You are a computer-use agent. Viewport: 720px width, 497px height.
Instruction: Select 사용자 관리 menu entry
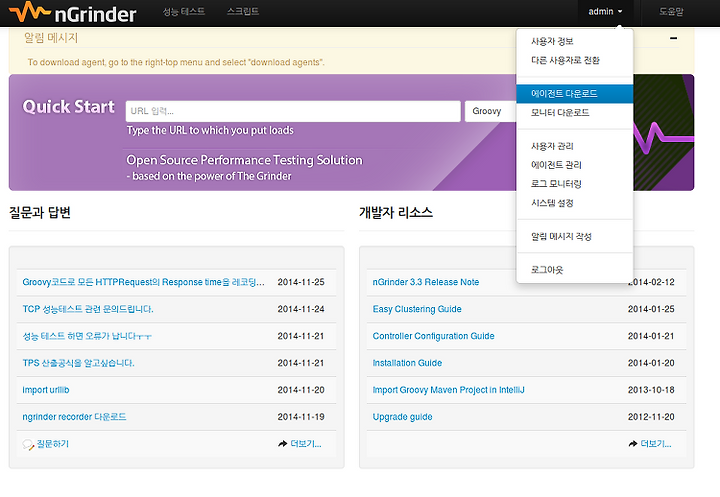[x=574, y=146]
